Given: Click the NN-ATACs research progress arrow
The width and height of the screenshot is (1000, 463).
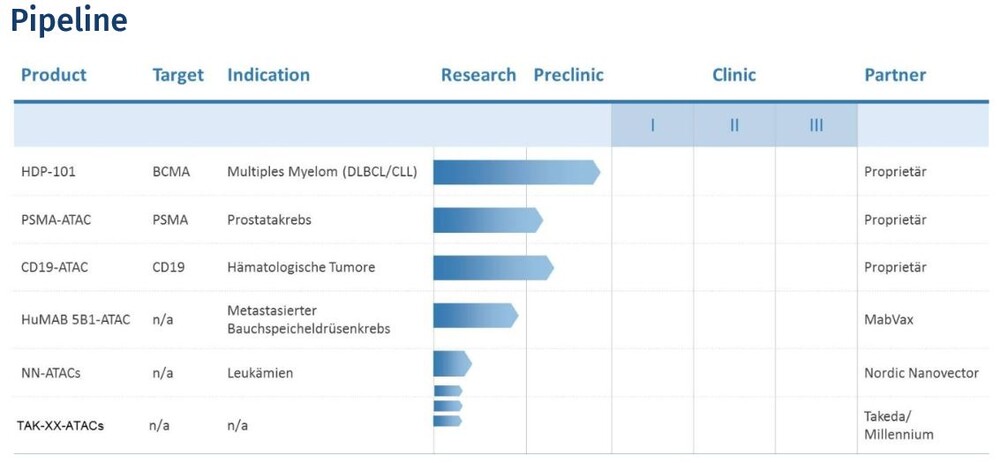Looking at the screenshot, I should coord(452,364).
